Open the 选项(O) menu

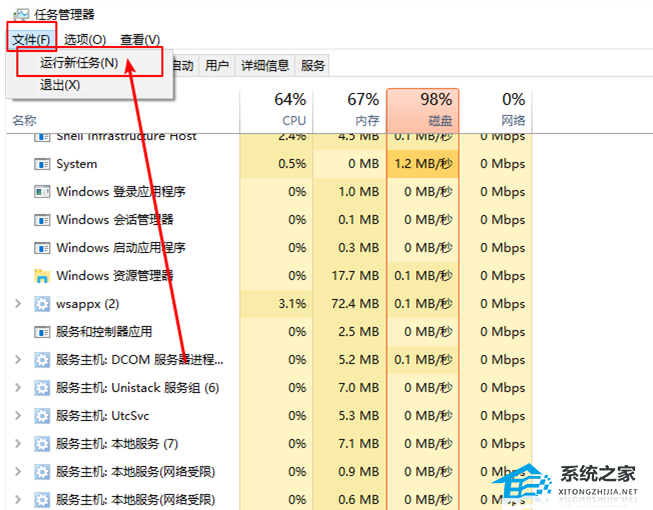85,39
